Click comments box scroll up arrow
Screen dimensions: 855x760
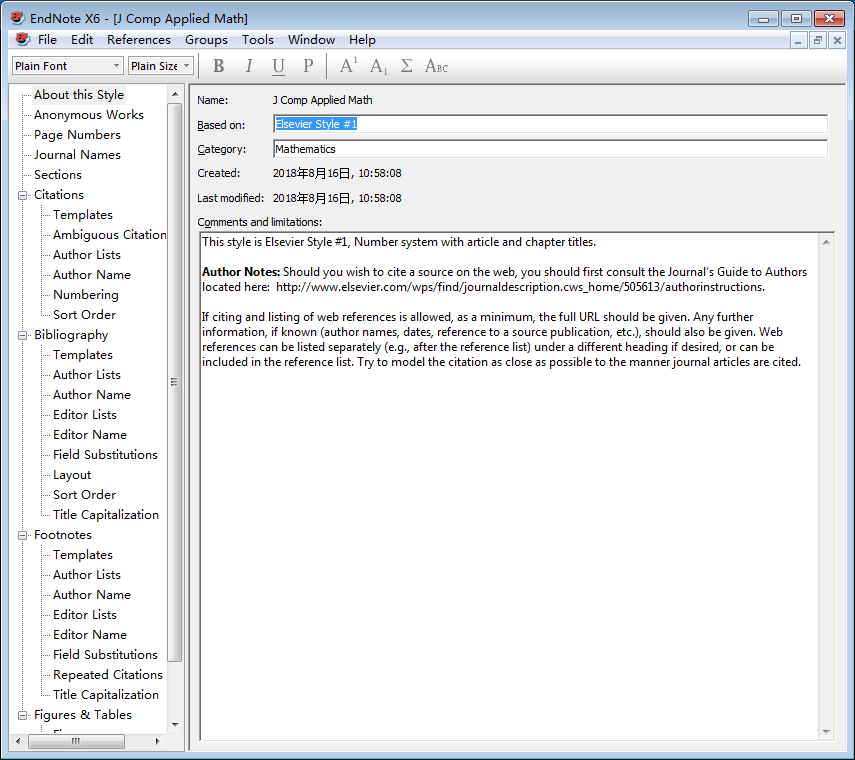coord(826,242)
